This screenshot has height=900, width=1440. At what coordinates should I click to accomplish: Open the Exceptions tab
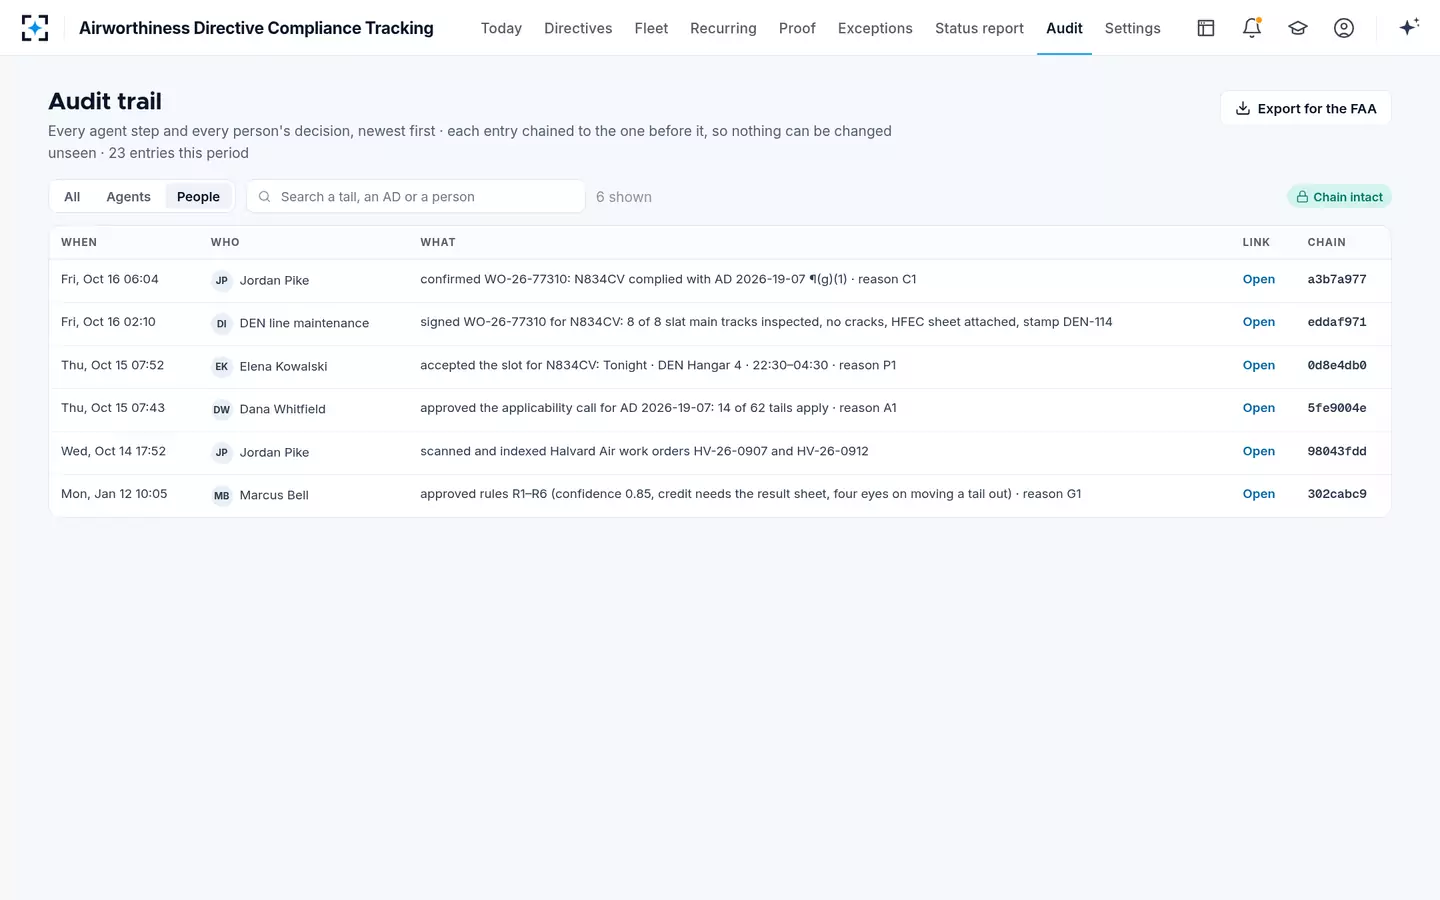[875, 28]
